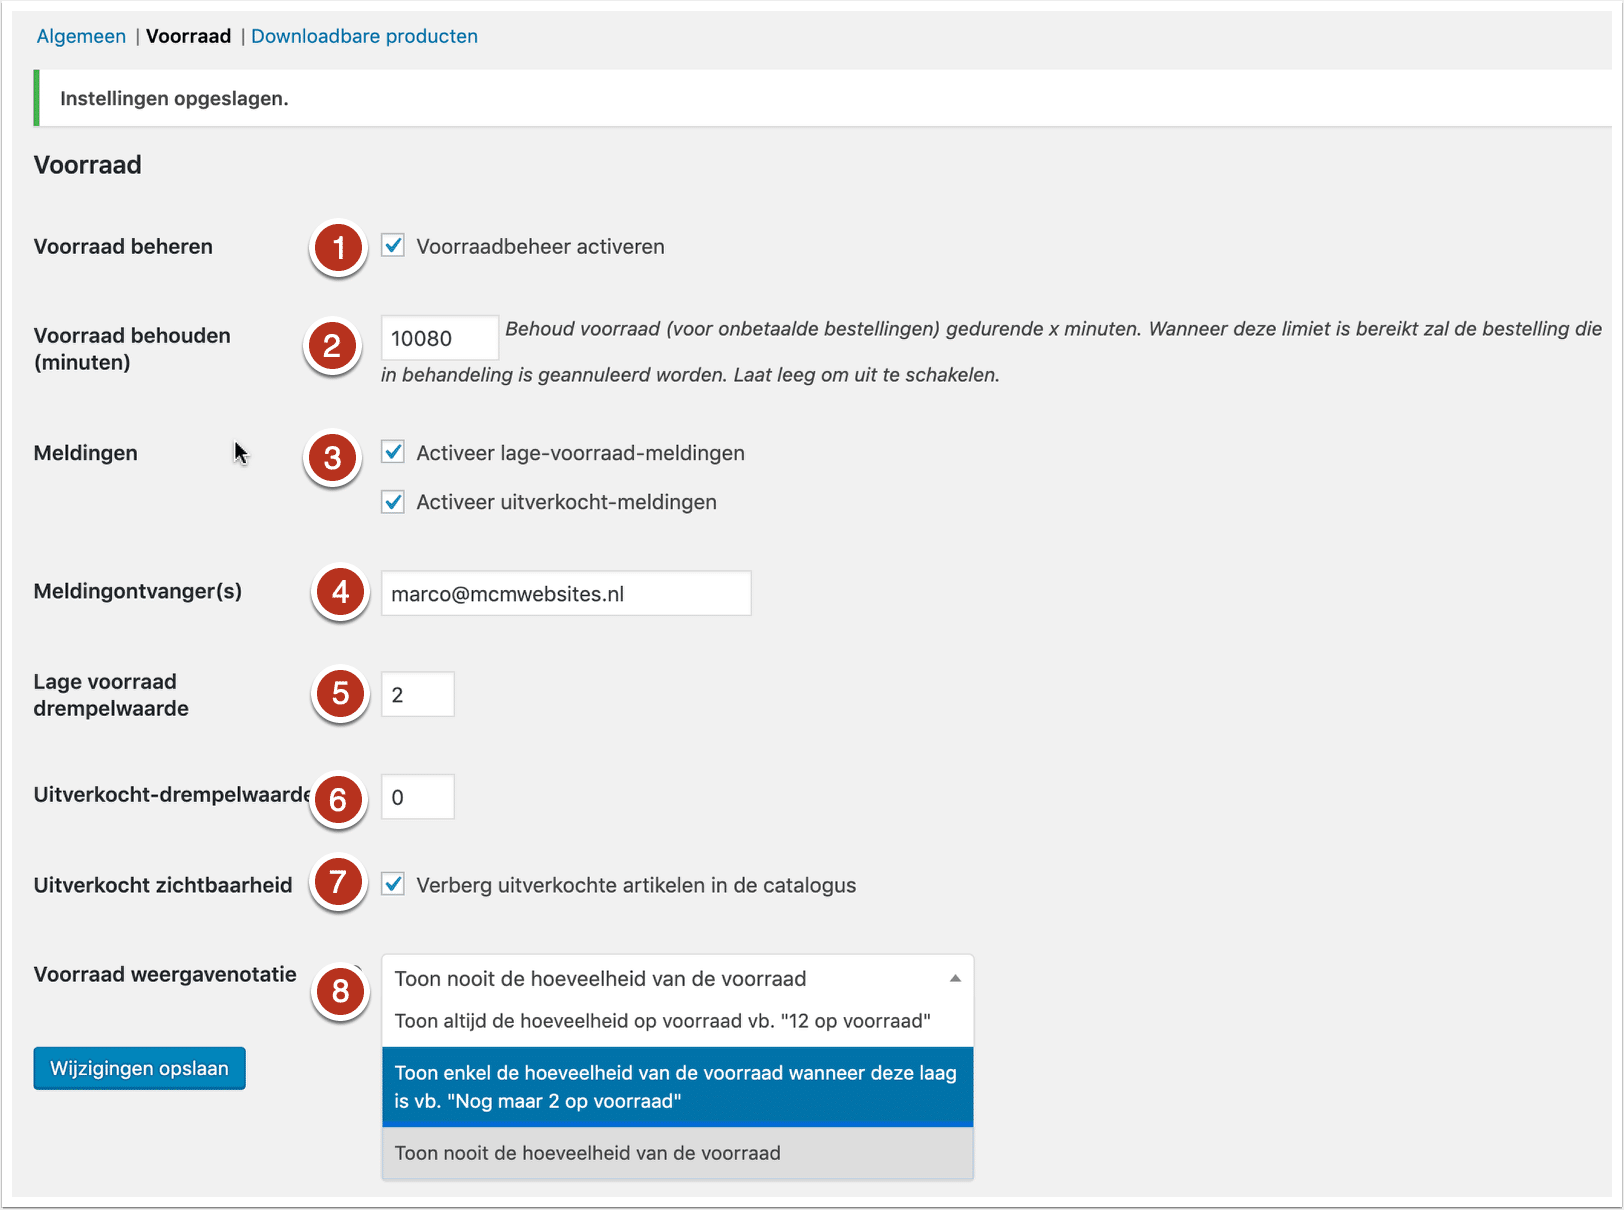Toggle the Voorraadbeheer activeren checkbox

[393, 245]
